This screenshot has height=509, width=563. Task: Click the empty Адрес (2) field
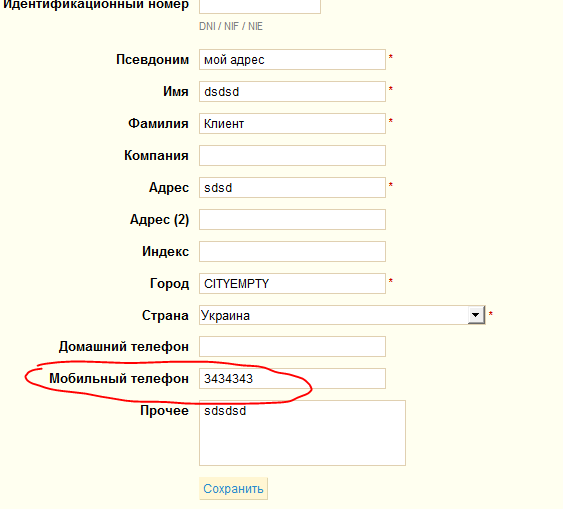click(x=292, y=219)
